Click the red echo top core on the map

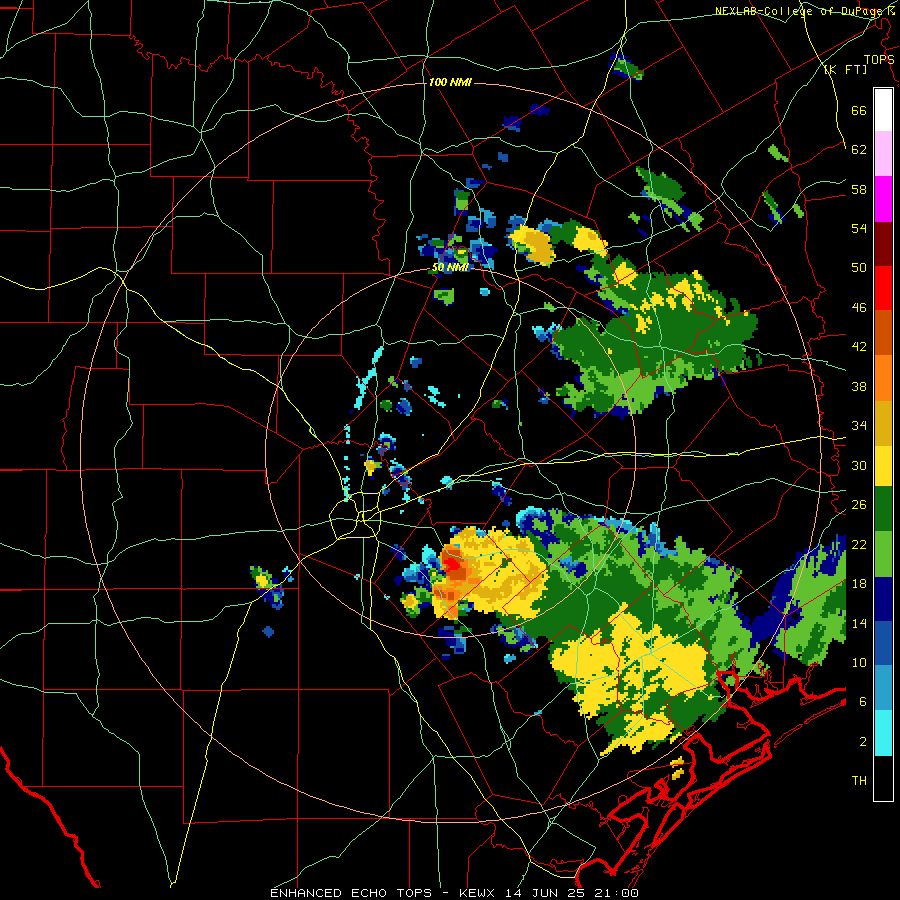tap(454, 564)
